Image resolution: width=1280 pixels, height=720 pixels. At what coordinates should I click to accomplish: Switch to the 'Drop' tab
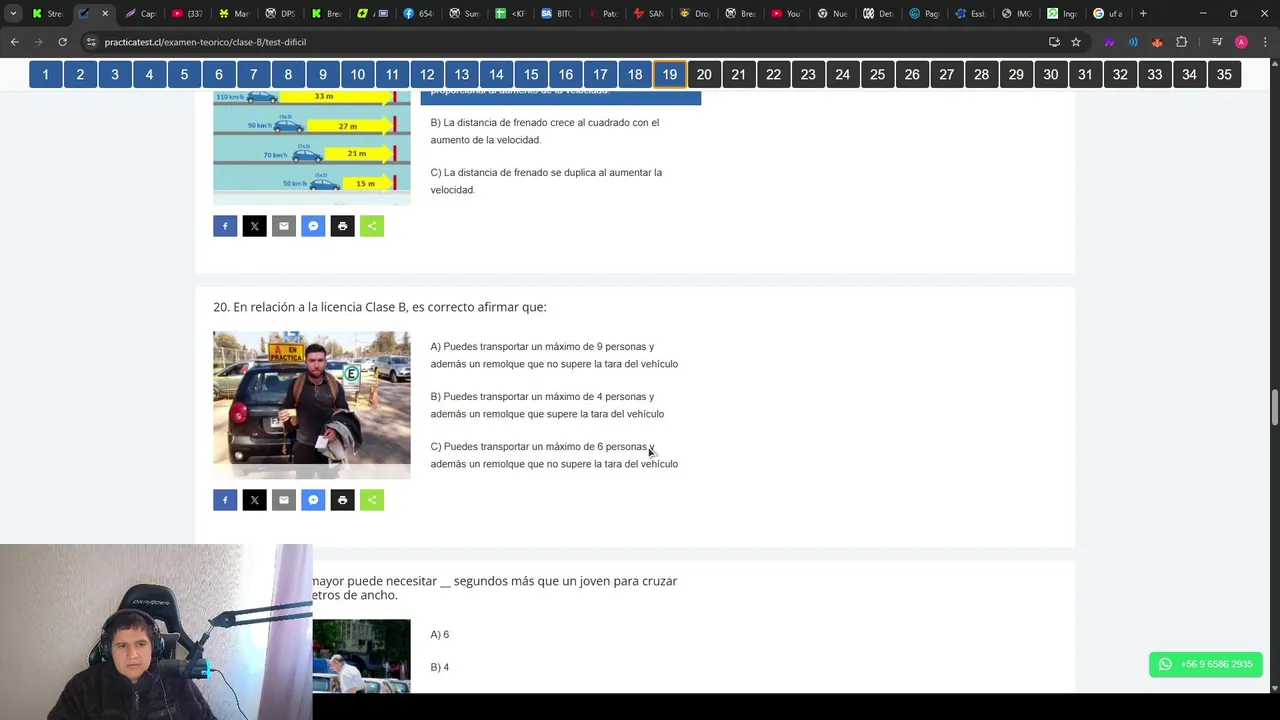pyautogui.click(x=694, y=14)
